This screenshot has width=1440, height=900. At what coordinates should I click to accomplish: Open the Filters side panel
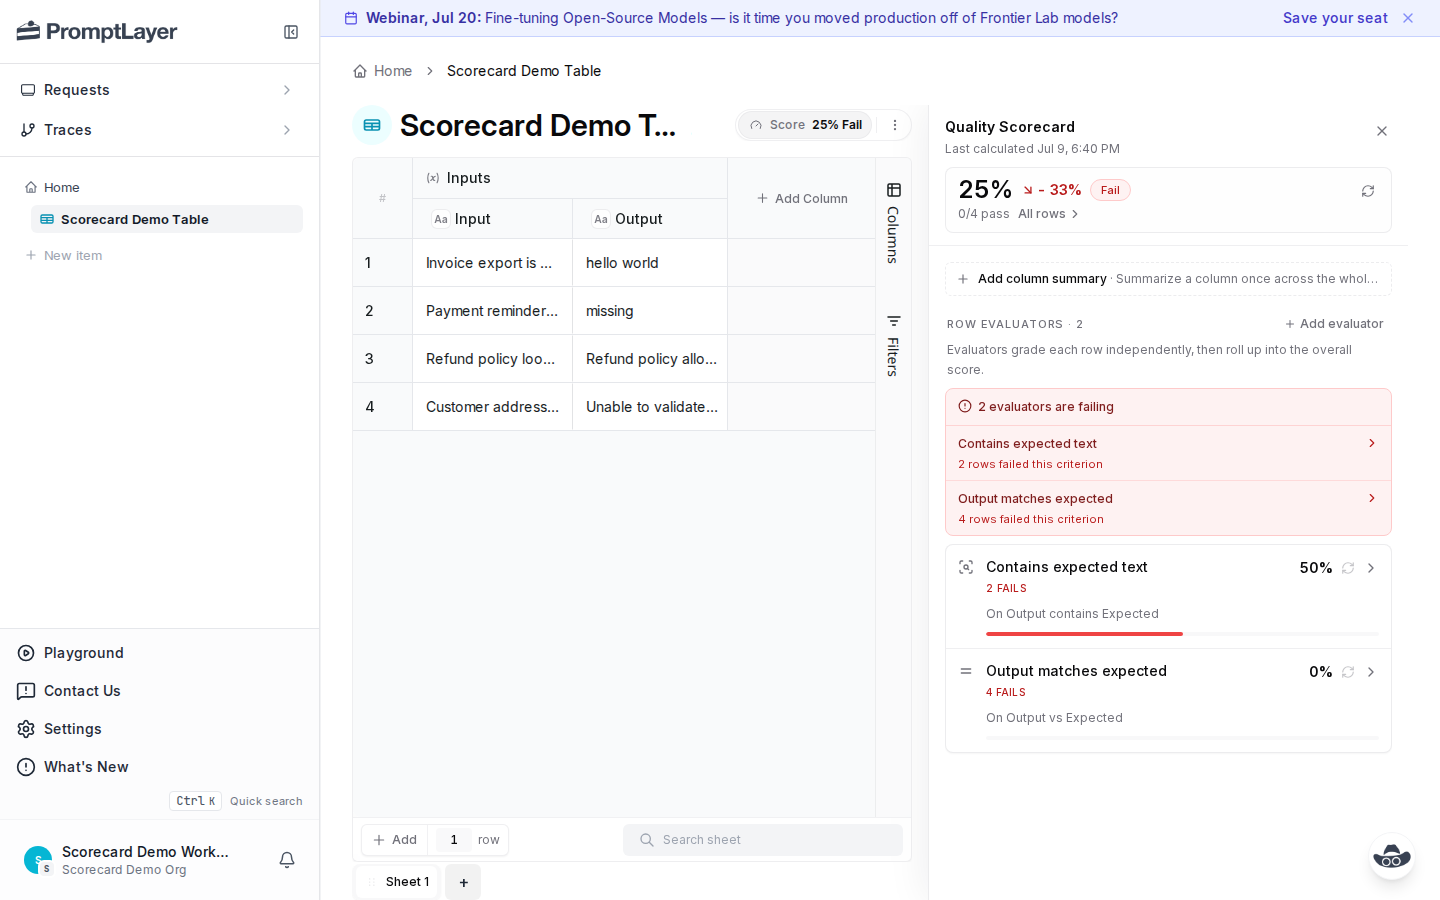894,346
